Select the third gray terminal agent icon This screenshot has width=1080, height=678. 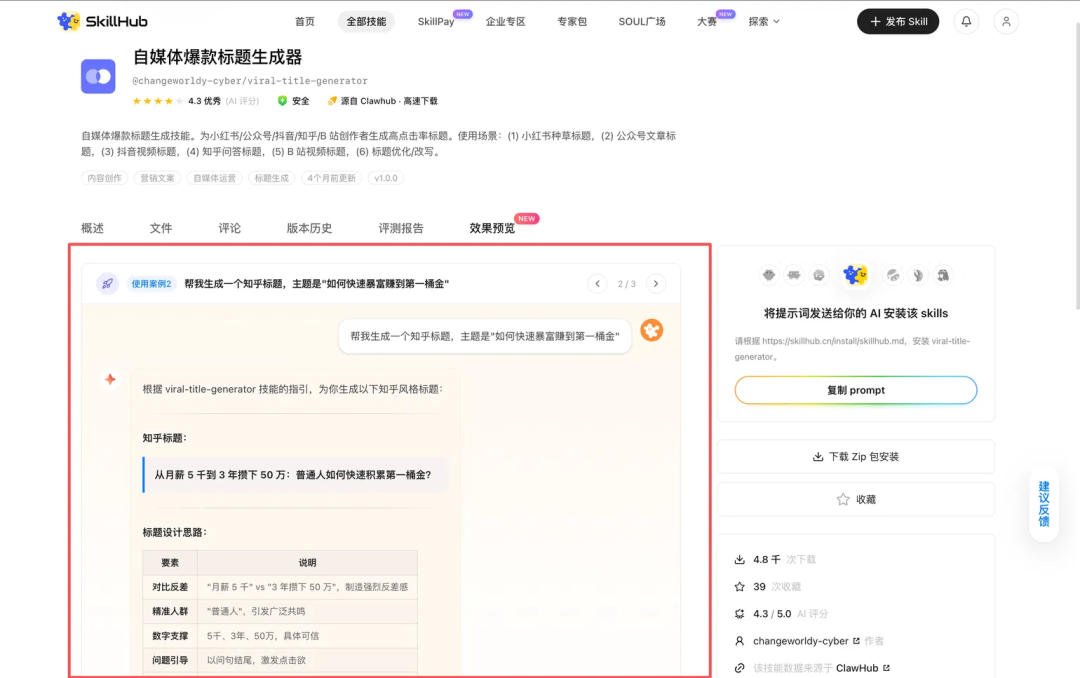(818, 275)
